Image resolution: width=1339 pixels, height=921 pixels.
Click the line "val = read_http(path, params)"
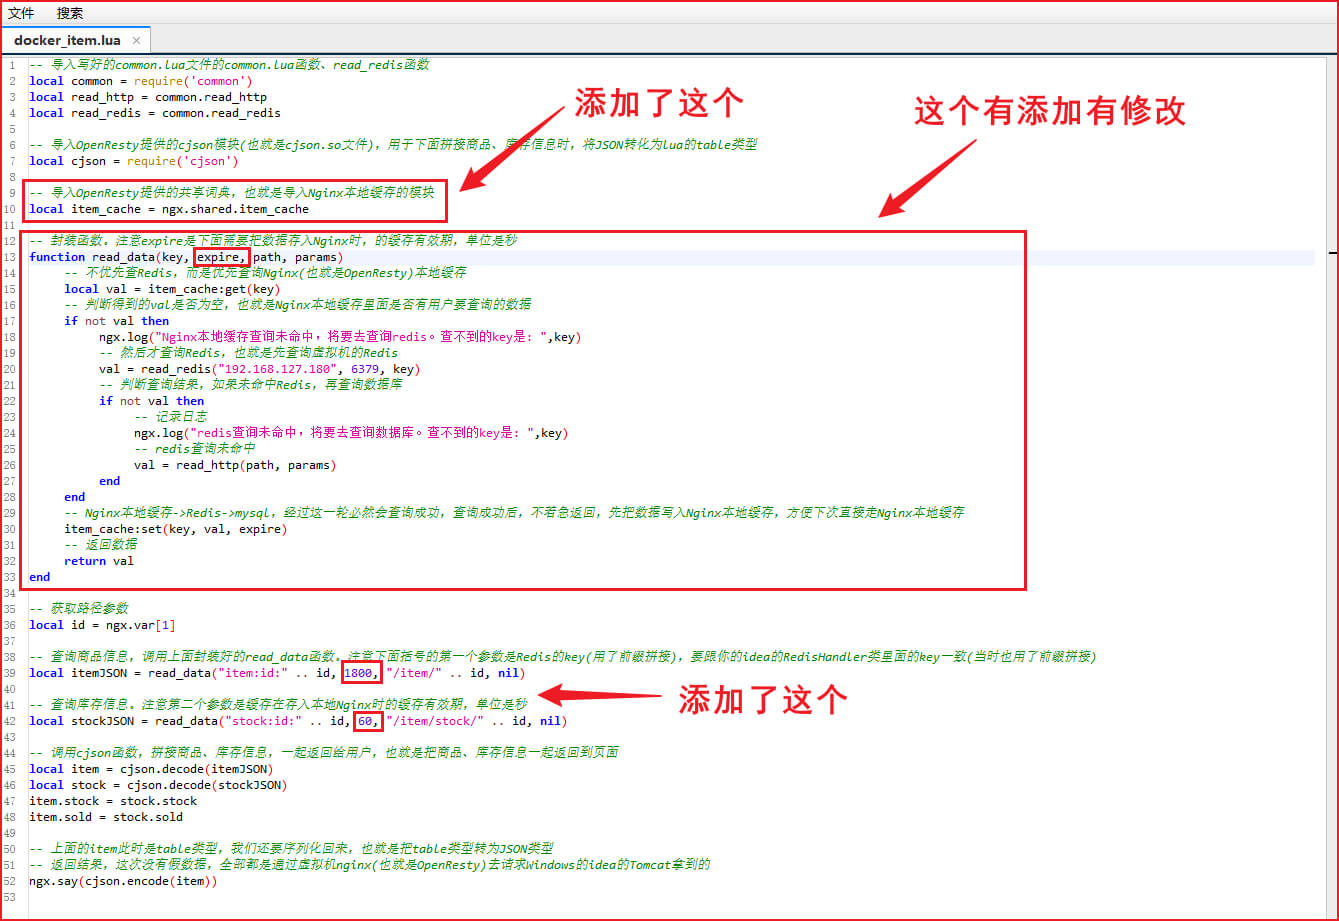235,465
